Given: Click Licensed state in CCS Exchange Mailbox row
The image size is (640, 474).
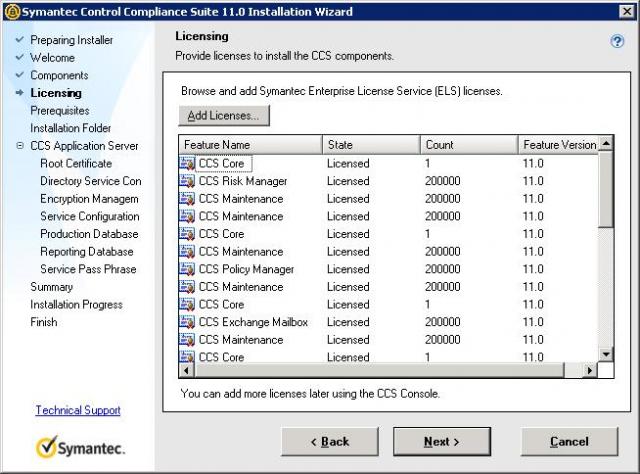Looking at the screenshot, I should pyautogui.click(x=348, y=322).
